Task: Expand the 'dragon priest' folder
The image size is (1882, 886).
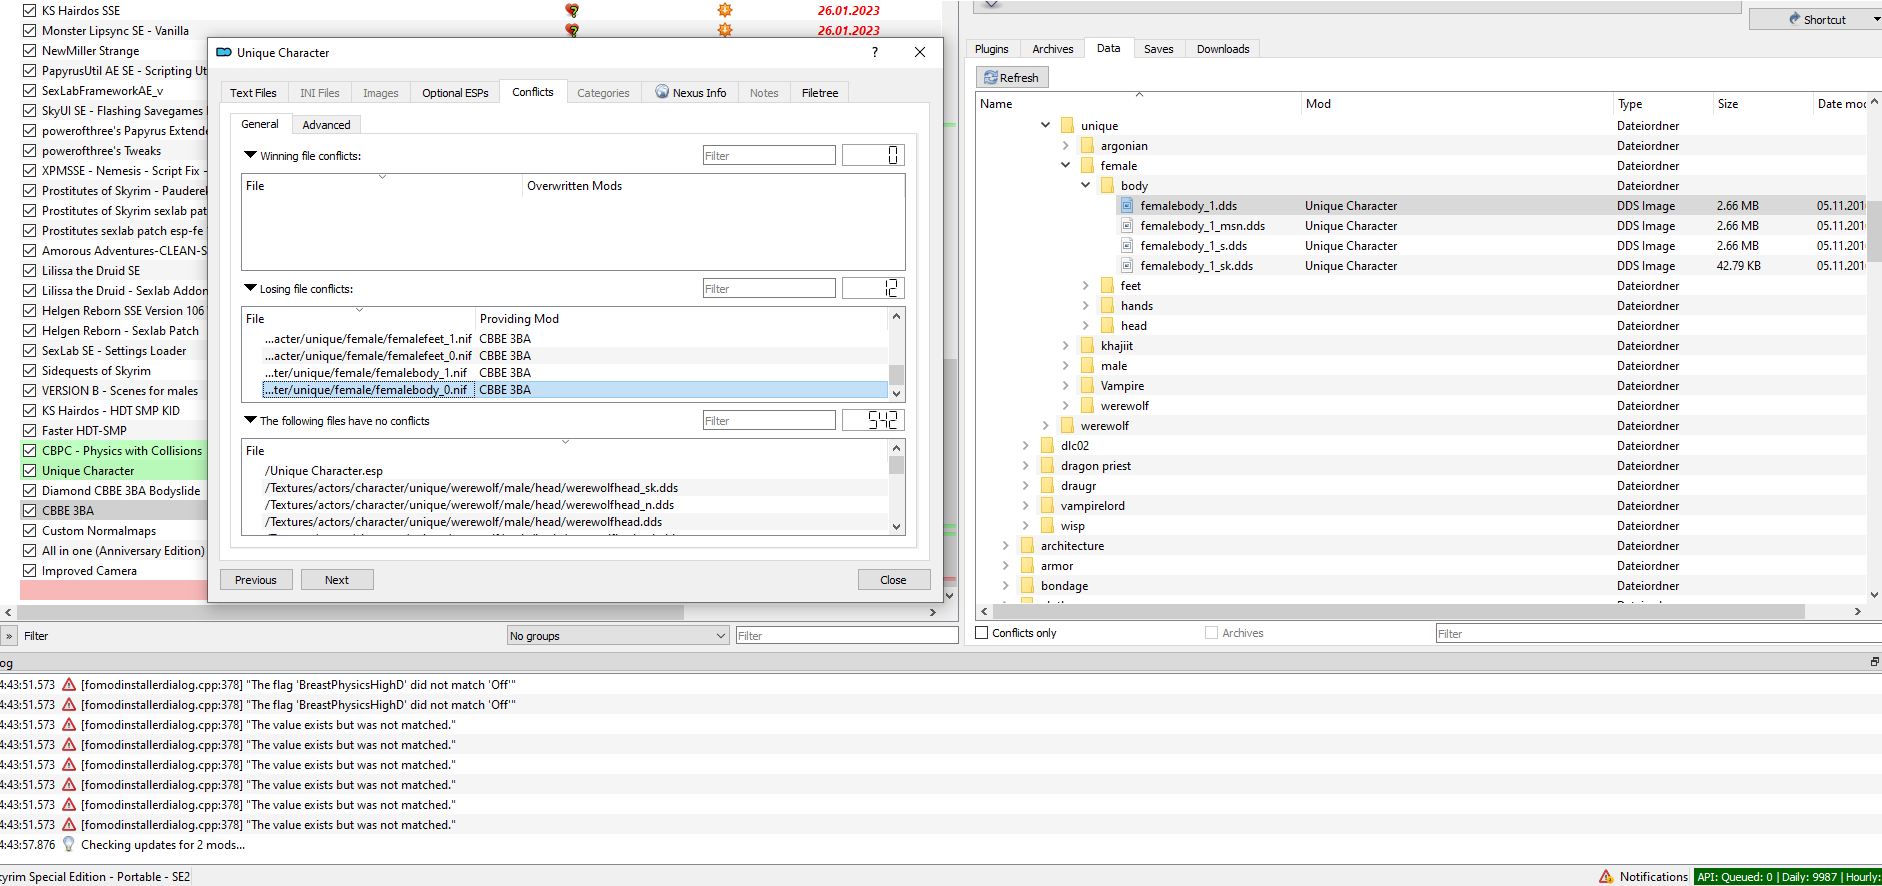Action: [1026, 466]
